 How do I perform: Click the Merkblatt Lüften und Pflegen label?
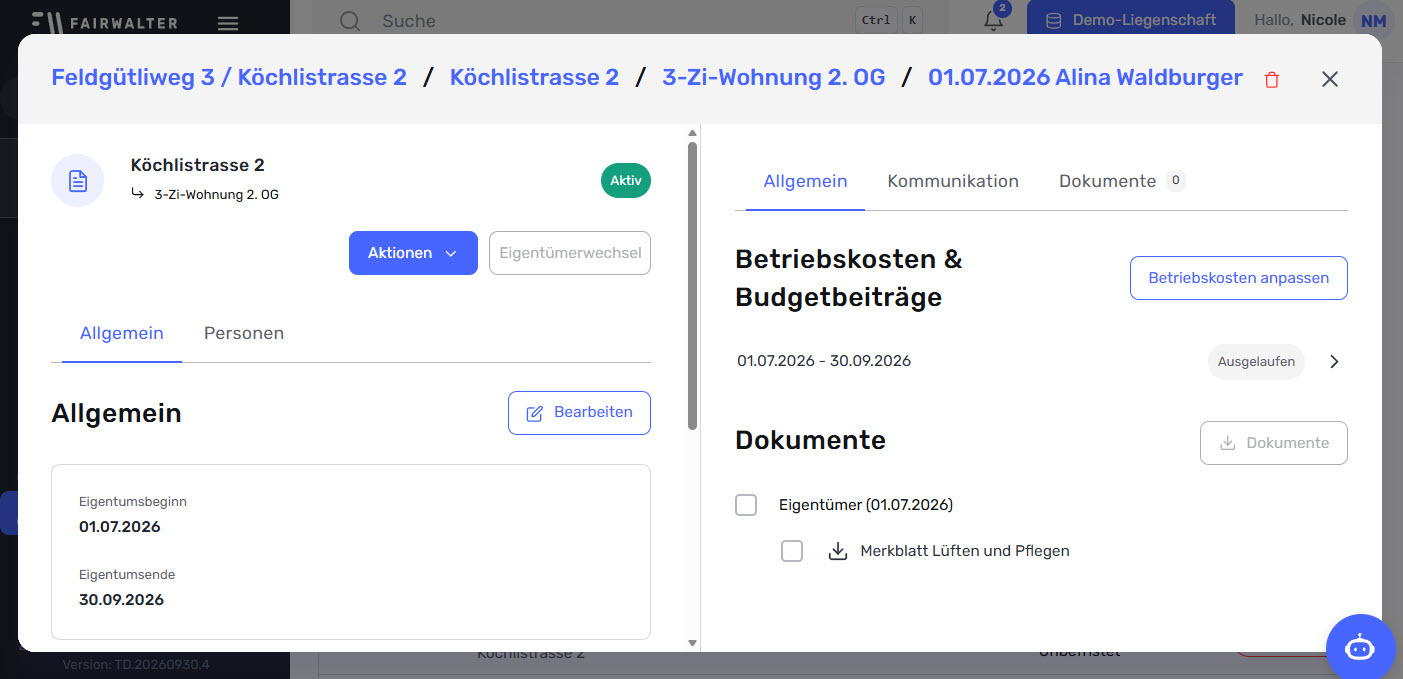[x=965, y=551]
